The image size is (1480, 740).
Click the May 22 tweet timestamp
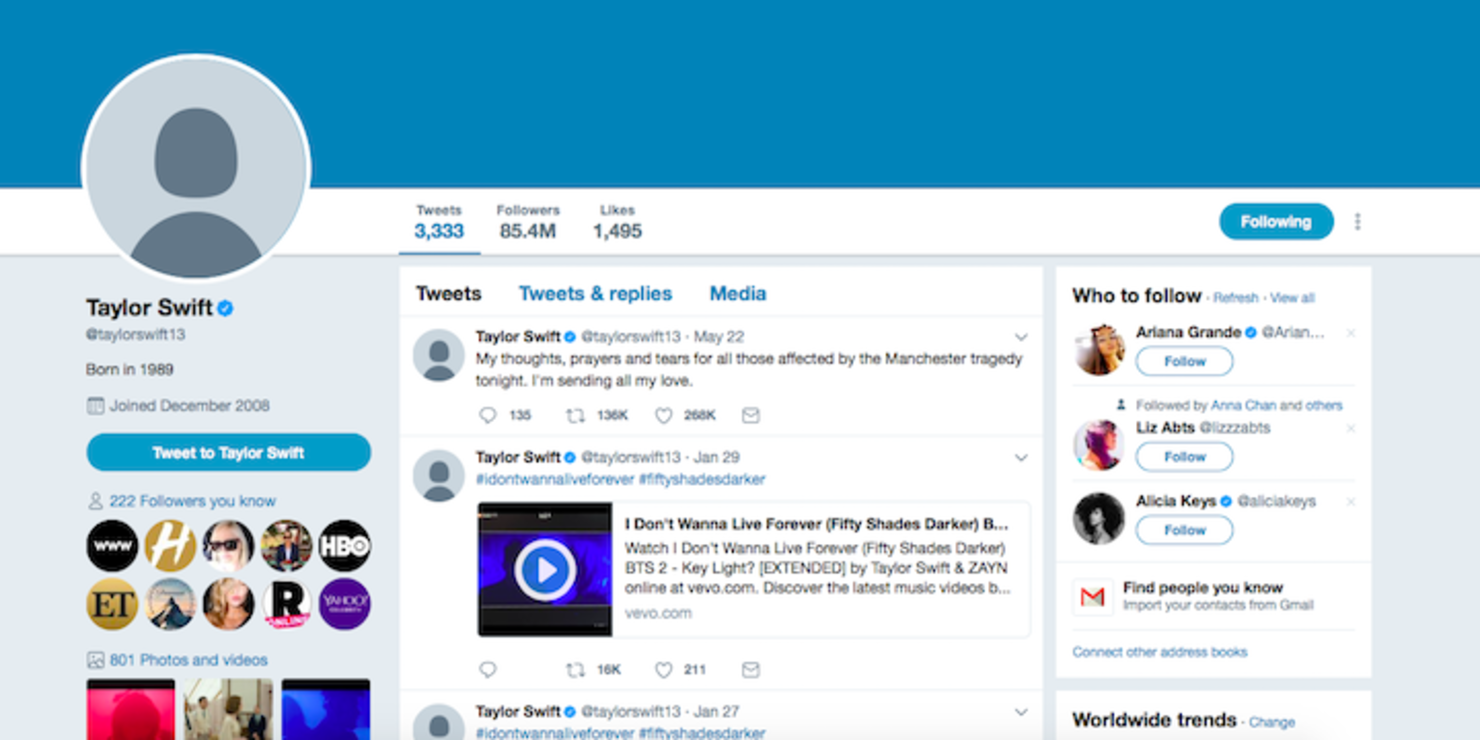(719, 337)
